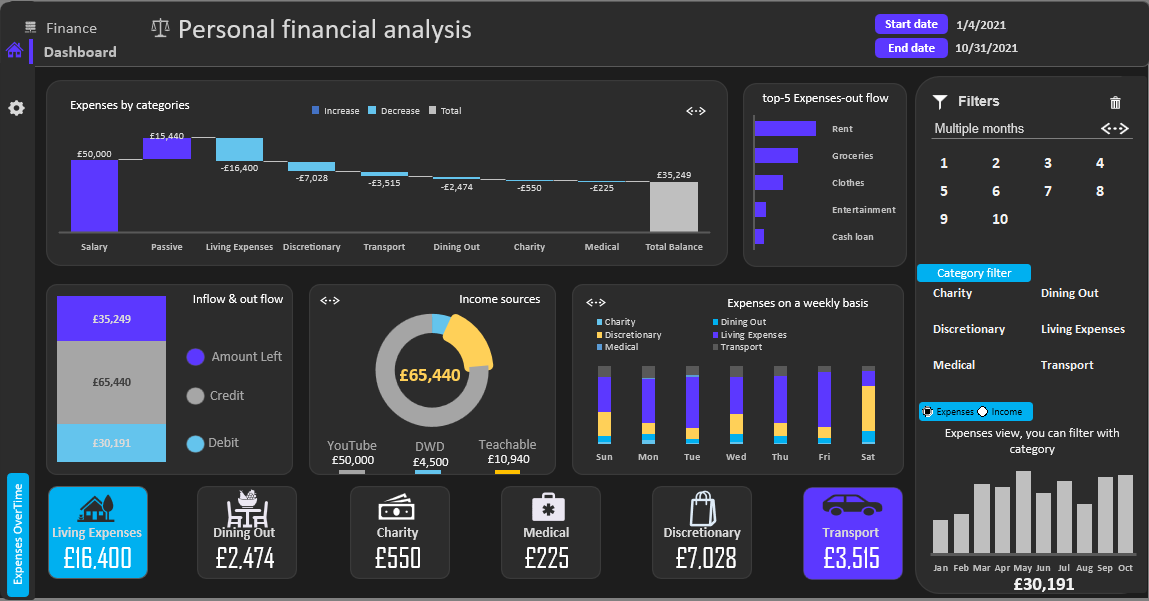Click the home icon in the sidebar
Screen dimensions: 1149x601
(x=14, y=50)
